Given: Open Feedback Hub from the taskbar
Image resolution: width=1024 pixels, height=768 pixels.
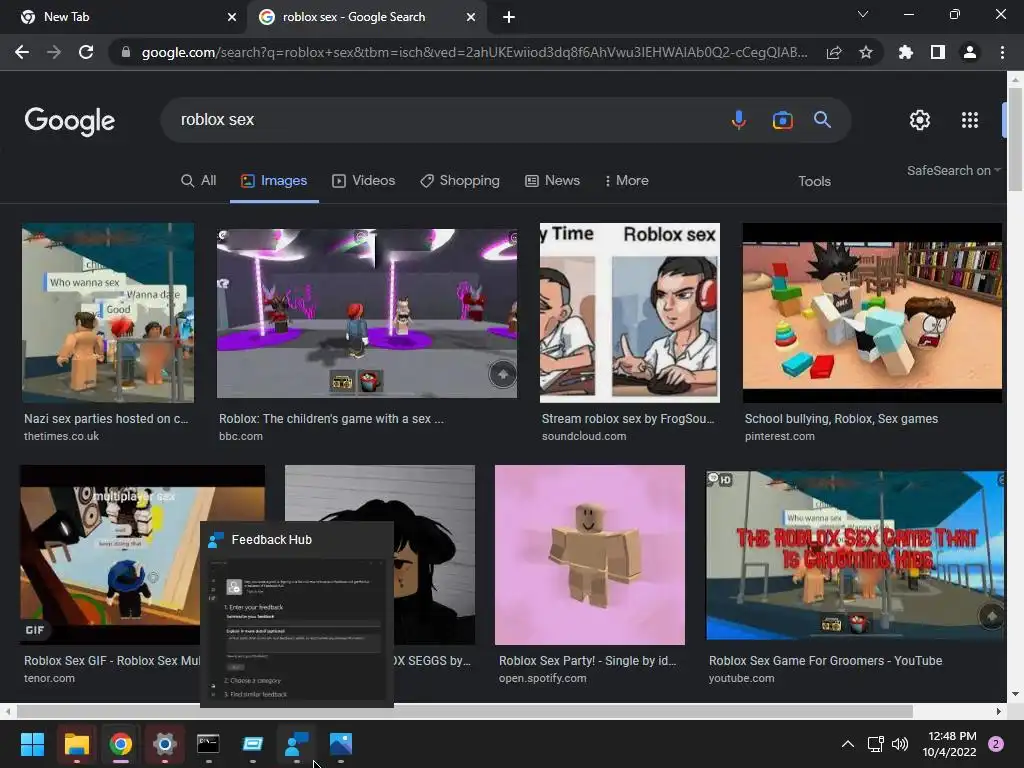Looking at the screenshot, I should (297, 744).
